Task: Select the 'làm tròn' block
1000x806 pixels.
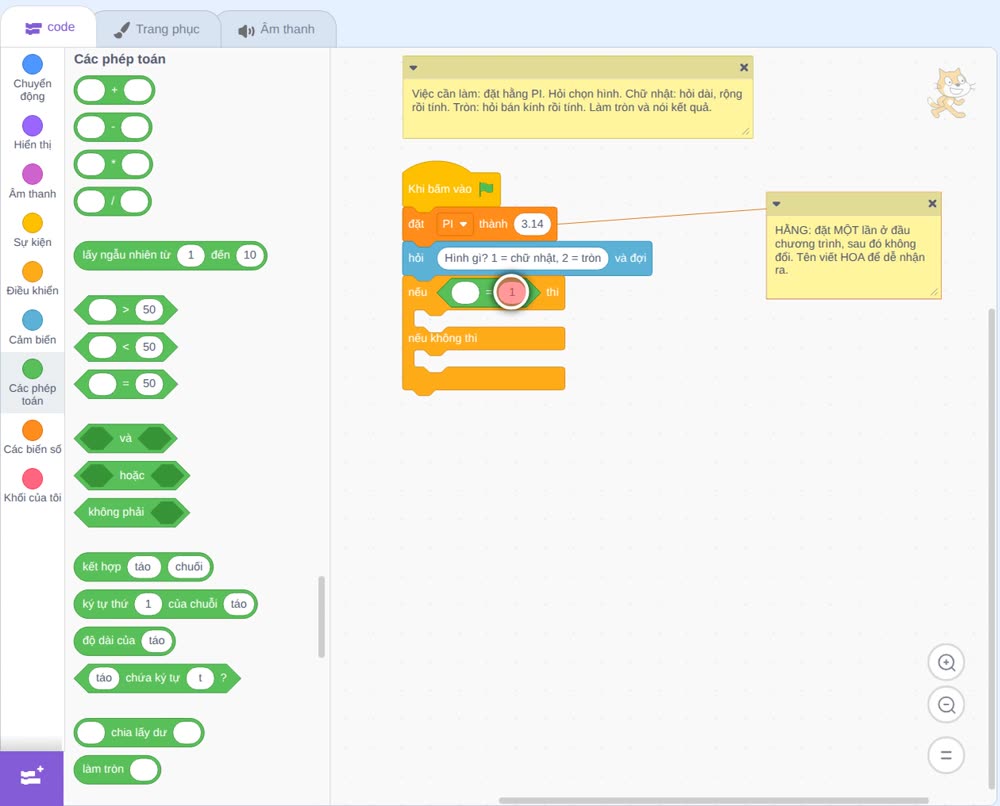Action: pyautogui.click(x=117, y=769)
